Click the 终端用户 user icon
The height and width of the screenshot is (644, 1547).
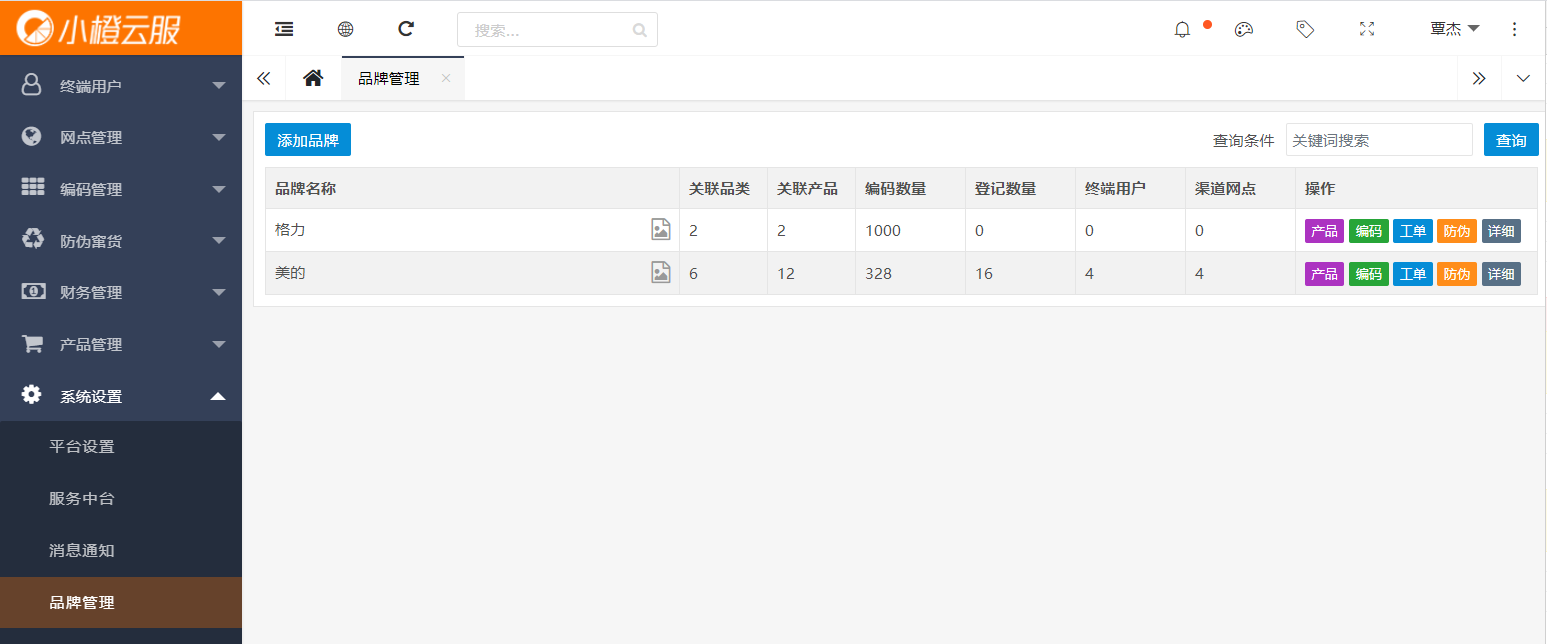pos(31,85)
